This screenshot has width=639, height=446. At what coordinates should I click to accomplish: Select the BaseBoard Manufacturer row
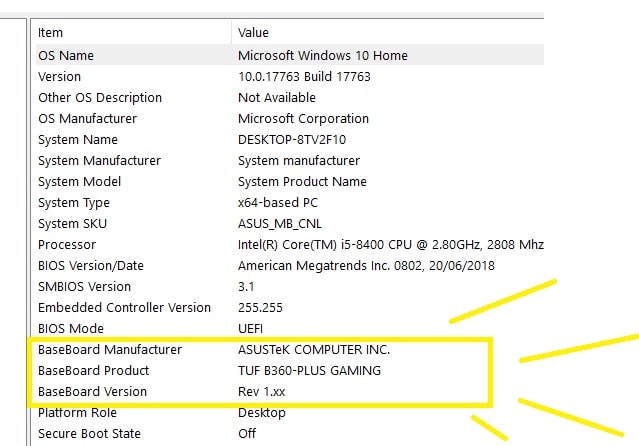[110, 350]
